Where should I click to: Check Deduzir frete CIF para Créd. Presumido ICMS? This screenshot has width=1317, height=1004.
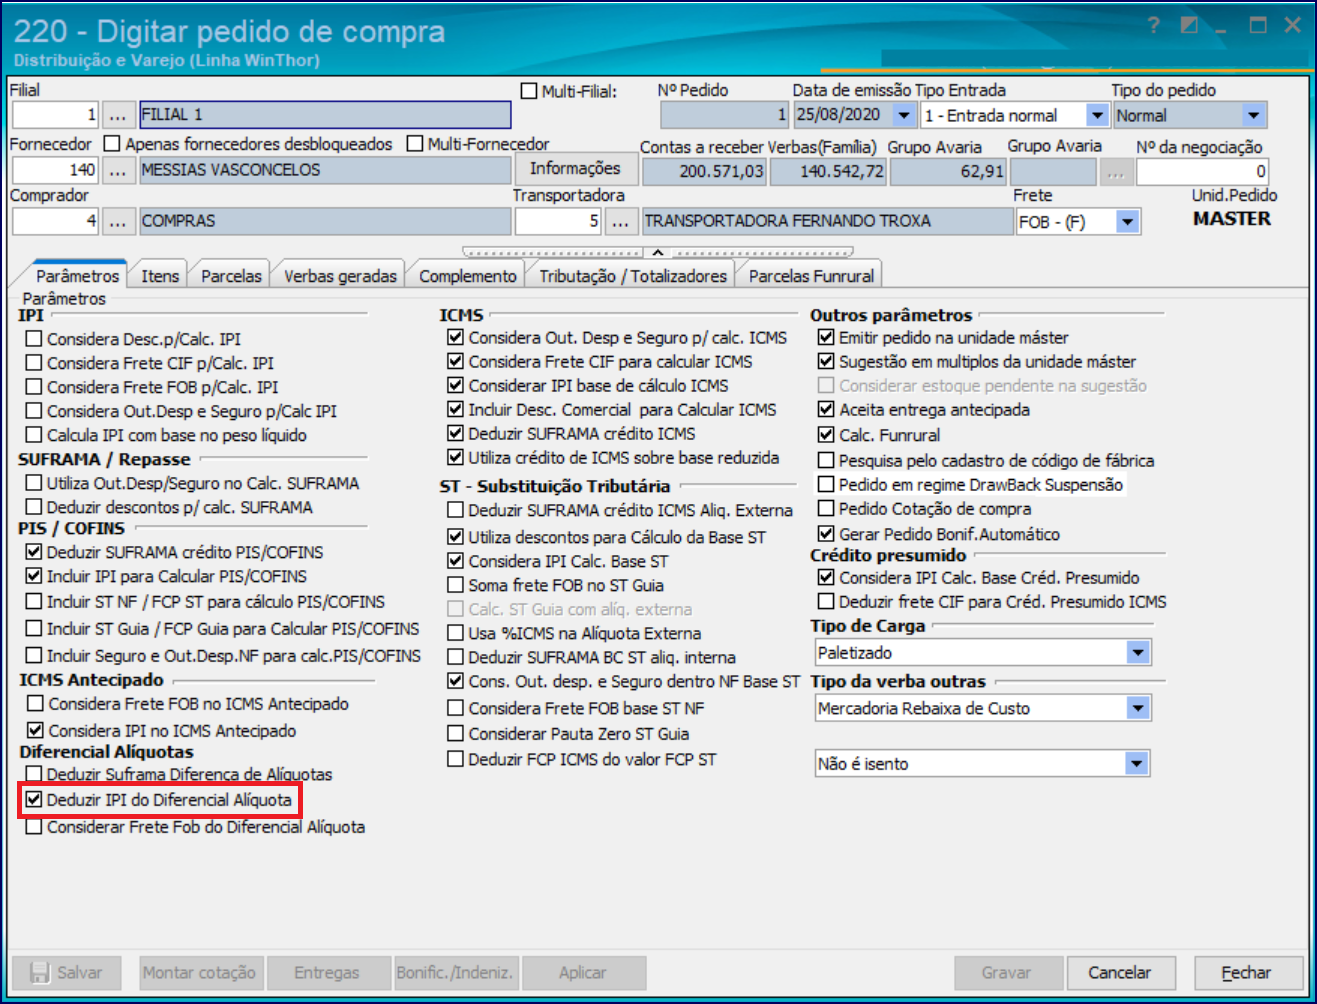coord(826,601)
